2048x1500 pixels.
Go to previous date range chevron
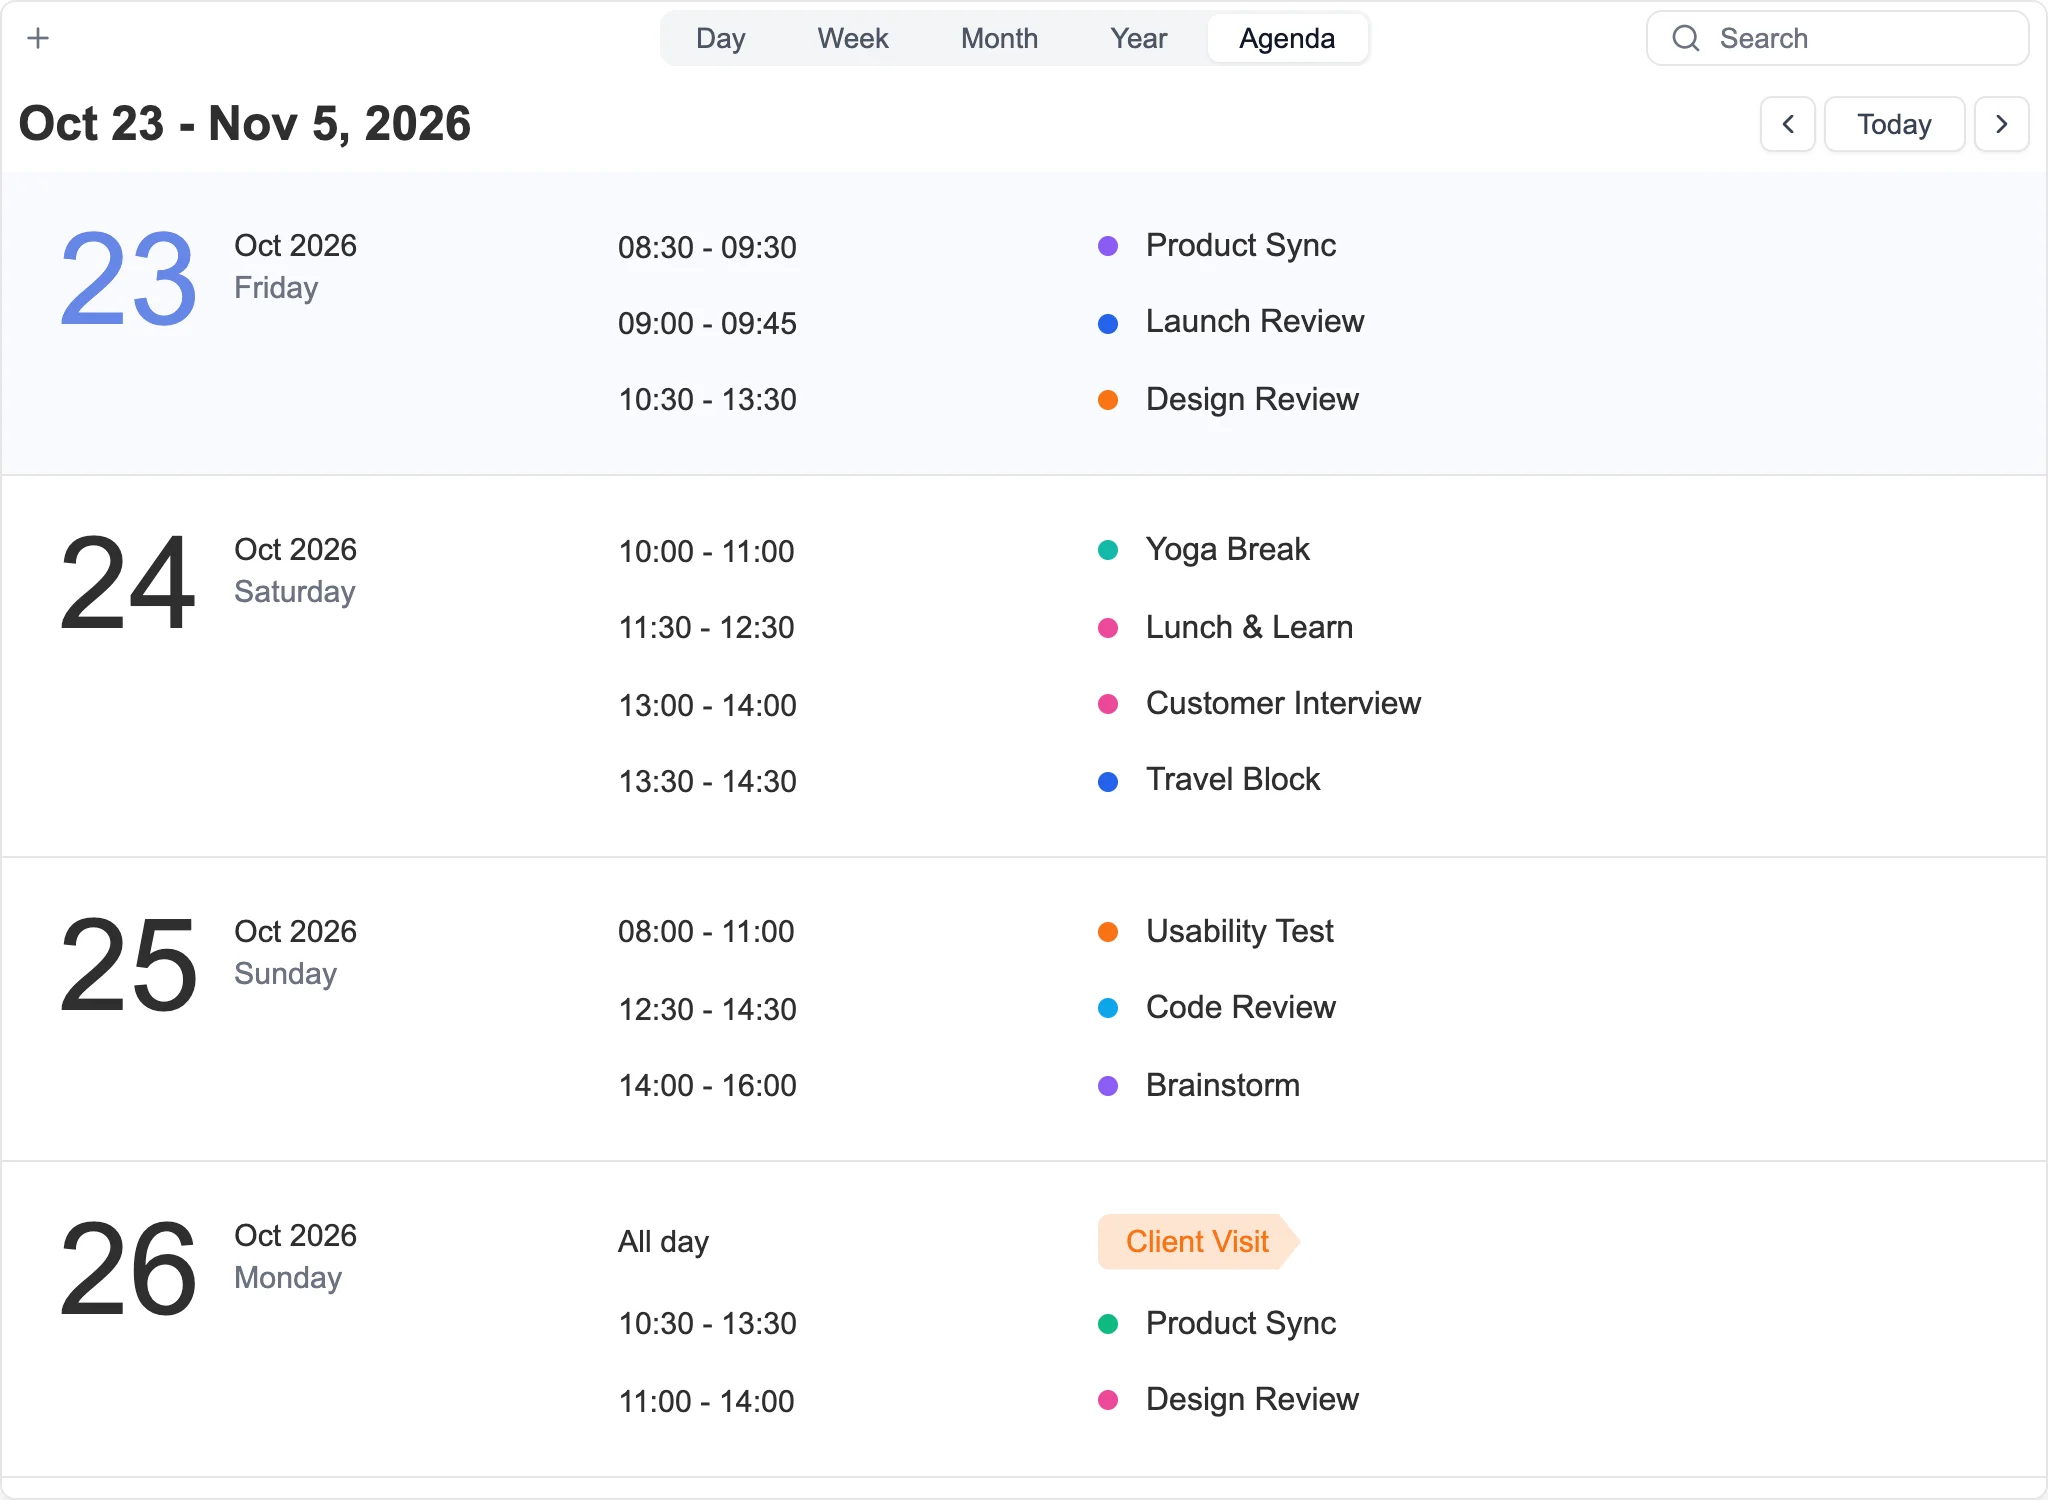click(1788, 124)
